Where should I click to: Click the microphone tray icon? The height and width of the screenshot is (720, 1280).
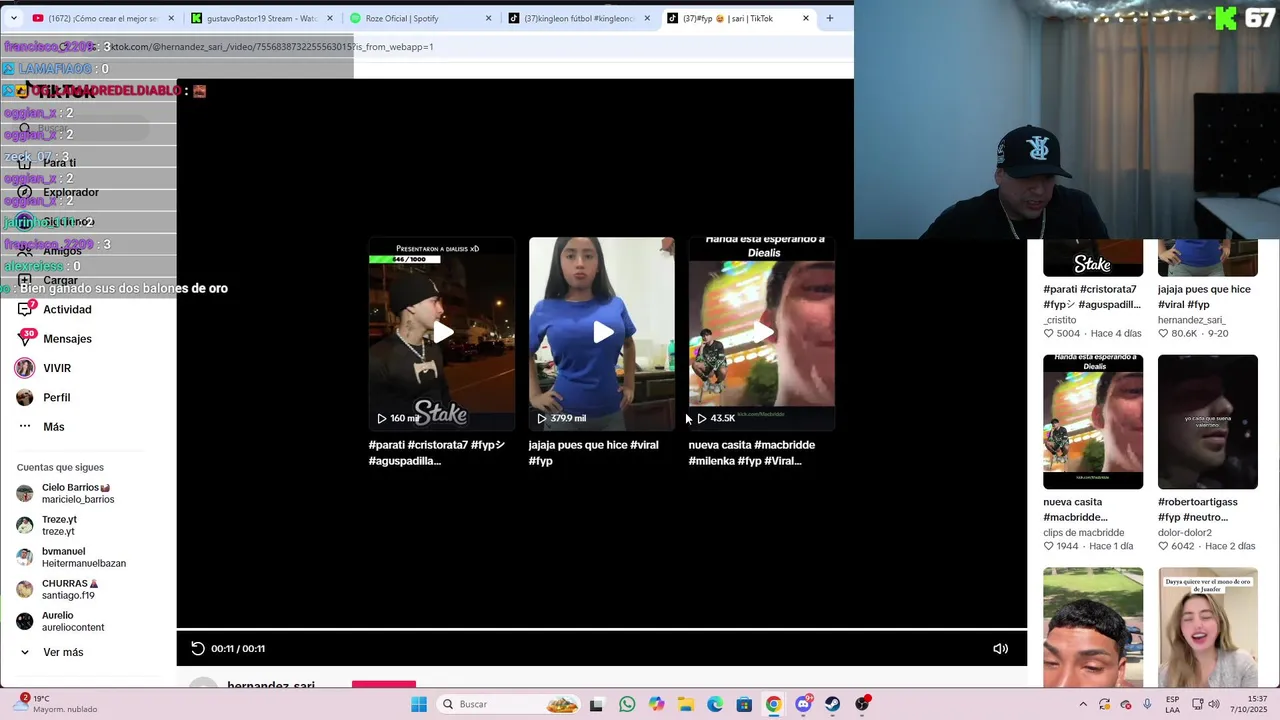(1147, 704)
